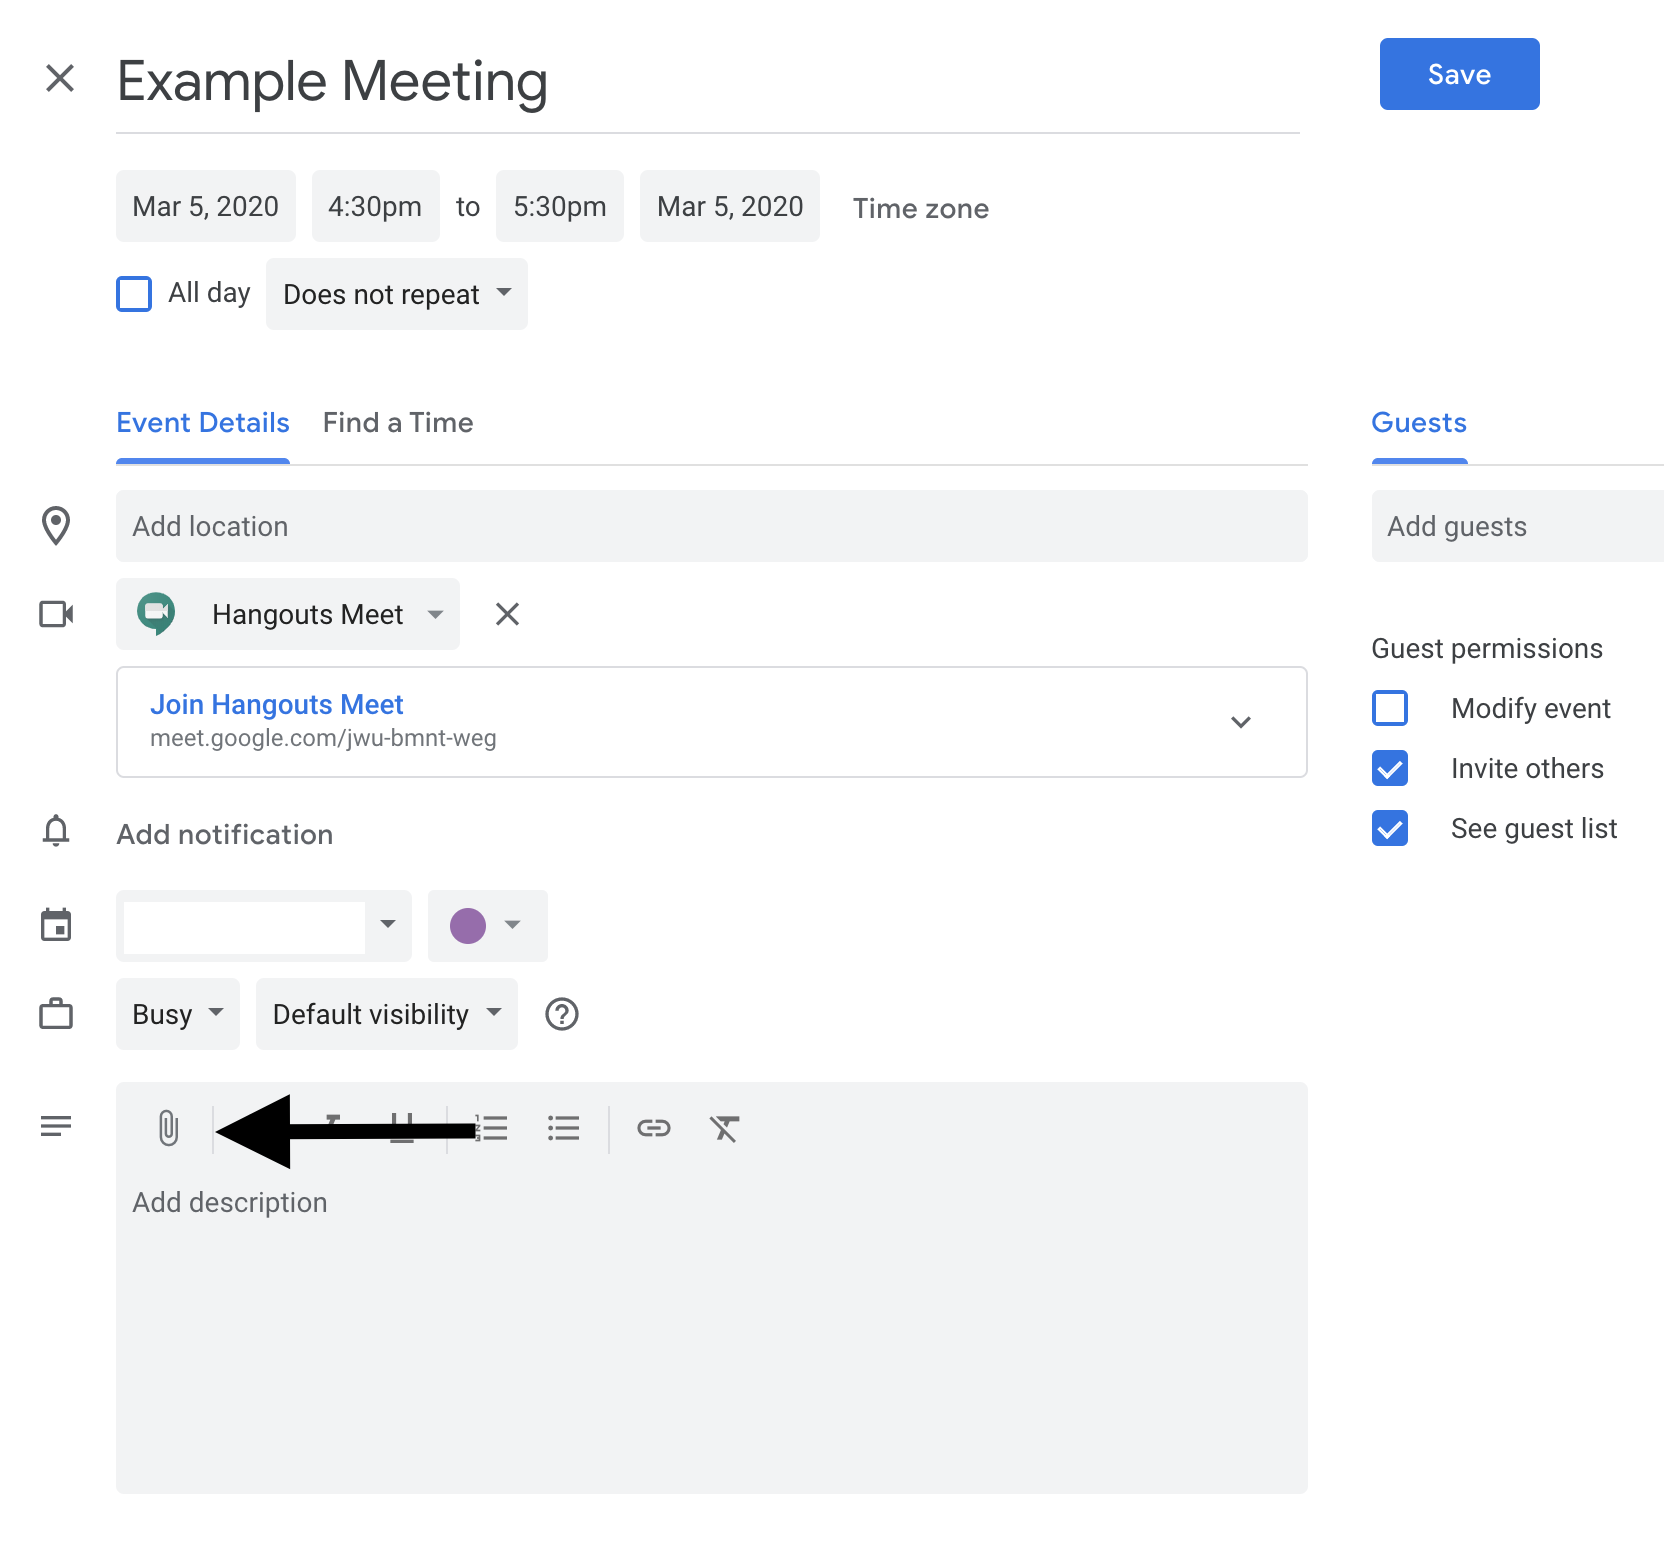Open the Does not repeat dropdown
The height and width of the screenshot is (1556, 1664).
click(396, 293)
